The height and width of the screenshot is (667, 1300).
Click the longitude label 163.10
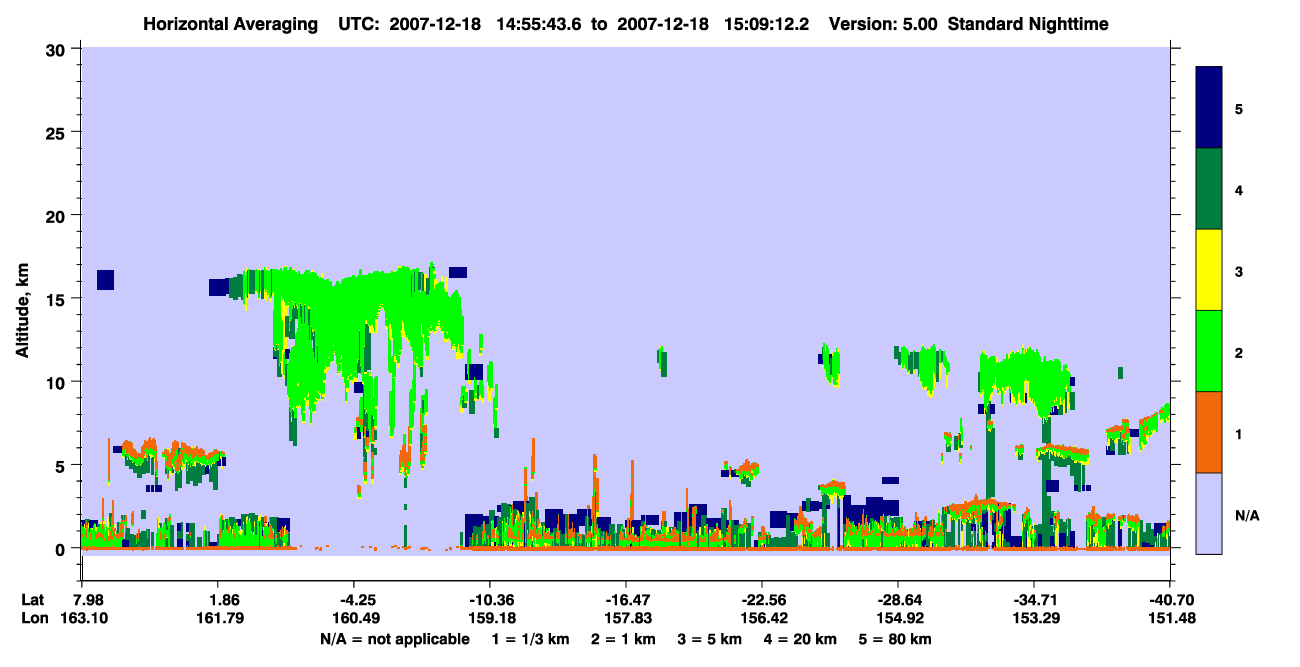point(84,618)
